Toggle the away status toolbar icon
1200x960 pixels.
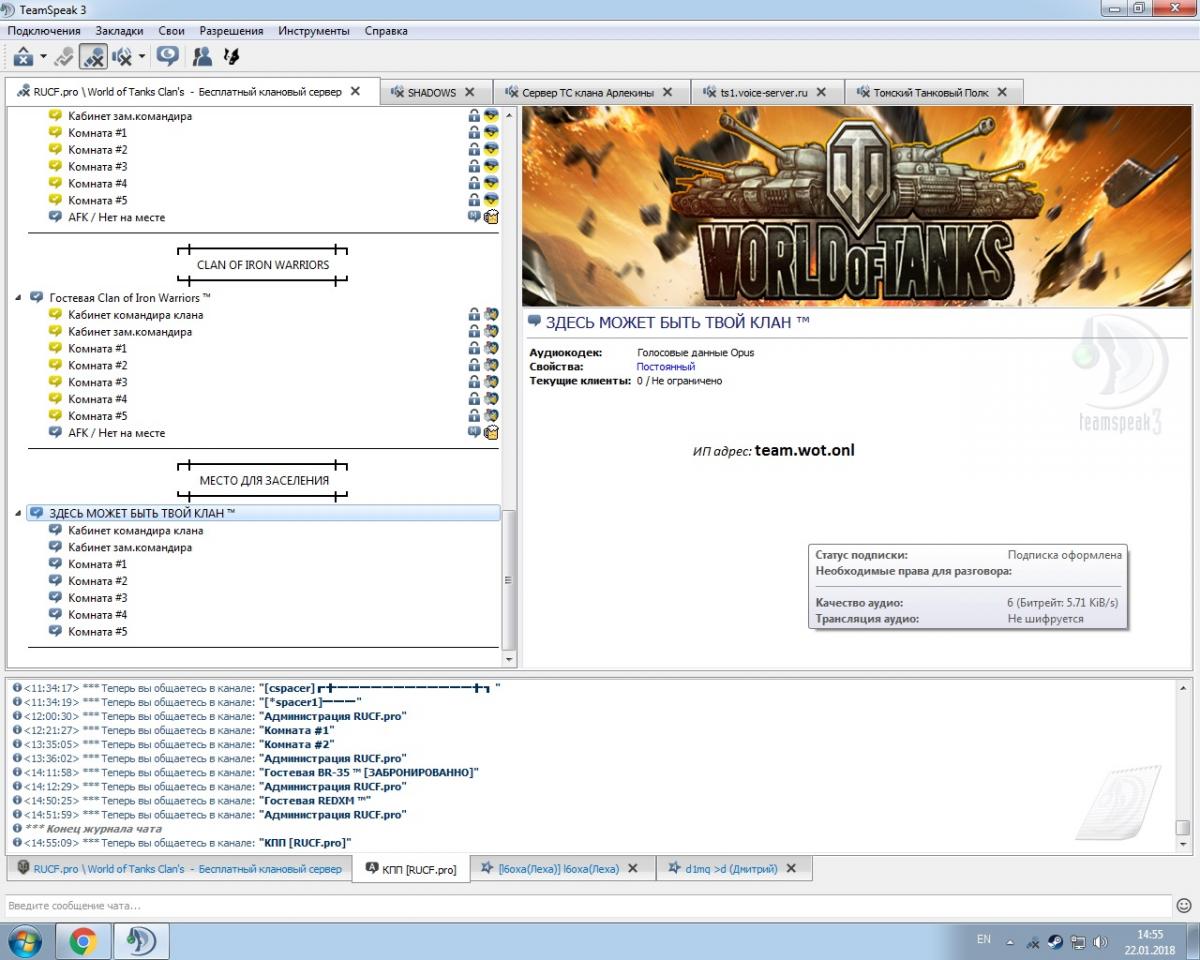[x=65, y=57]
